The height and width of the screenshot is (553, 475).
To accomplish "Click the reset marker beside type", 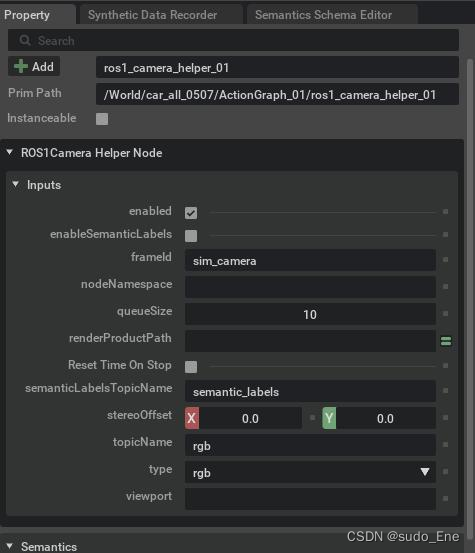I will [x=445, y=472].
